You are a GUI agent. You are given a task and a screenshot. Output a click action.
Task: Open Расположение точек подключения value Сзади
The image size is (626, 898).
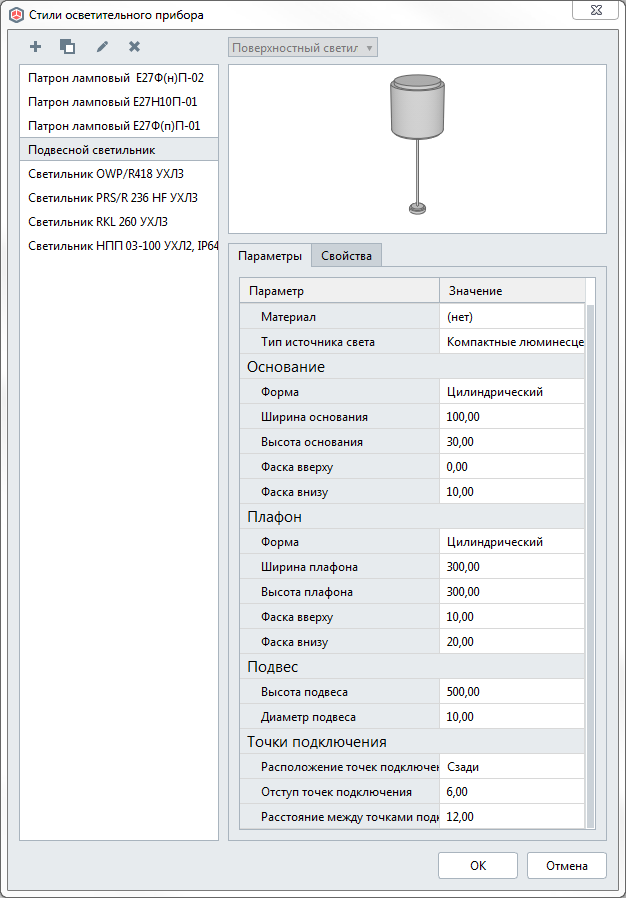click(x=512, y=767)
